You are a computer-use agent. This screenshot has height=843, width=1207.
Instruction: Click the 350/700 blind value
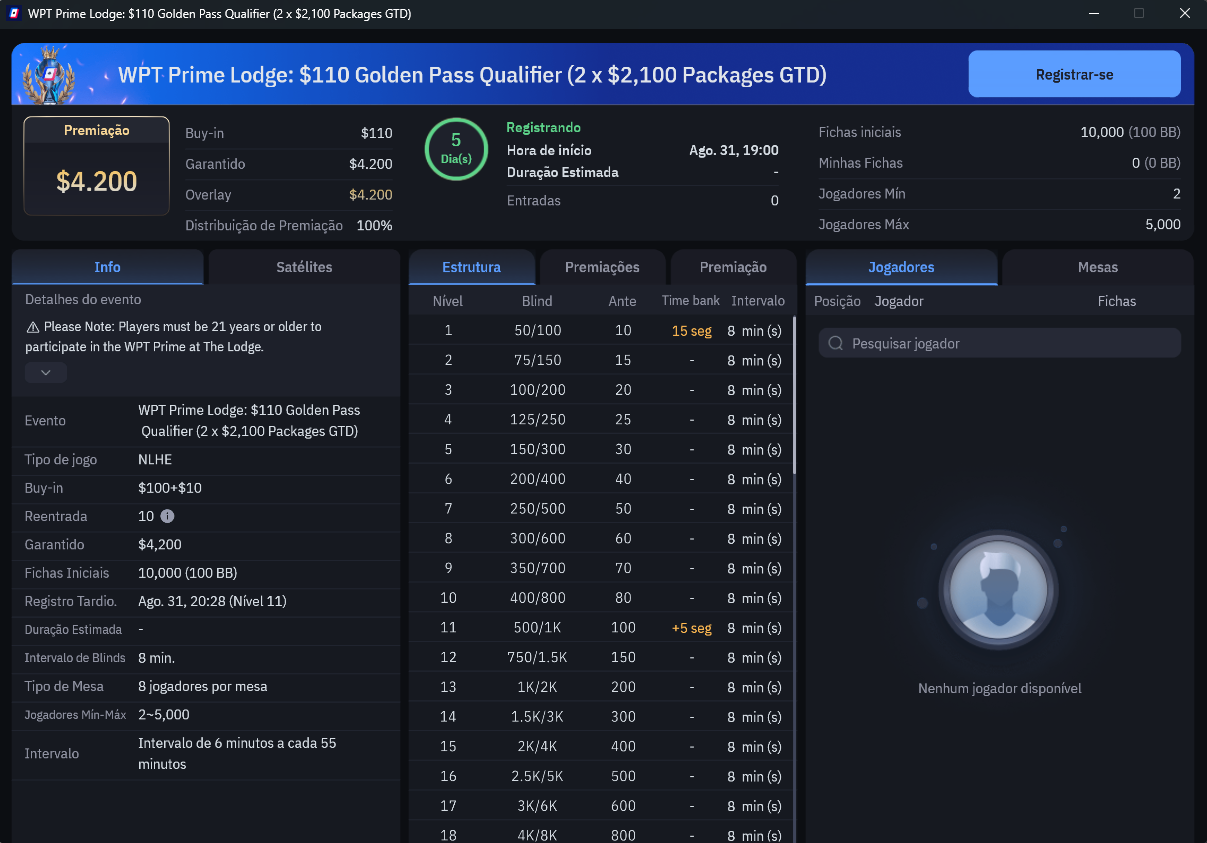click(x=537, y=569)
